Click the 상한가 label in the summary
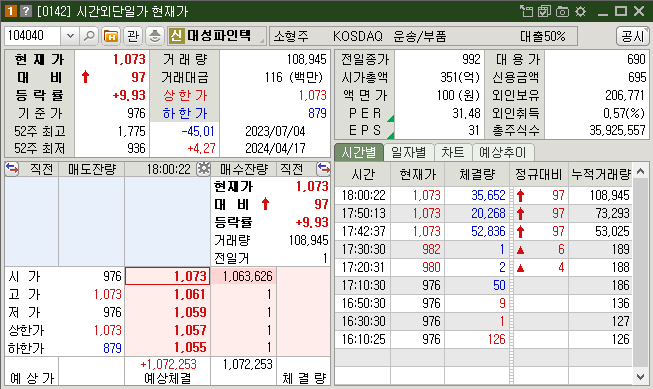The height and width of the screenshot is (389, 653). click(185, 95)
